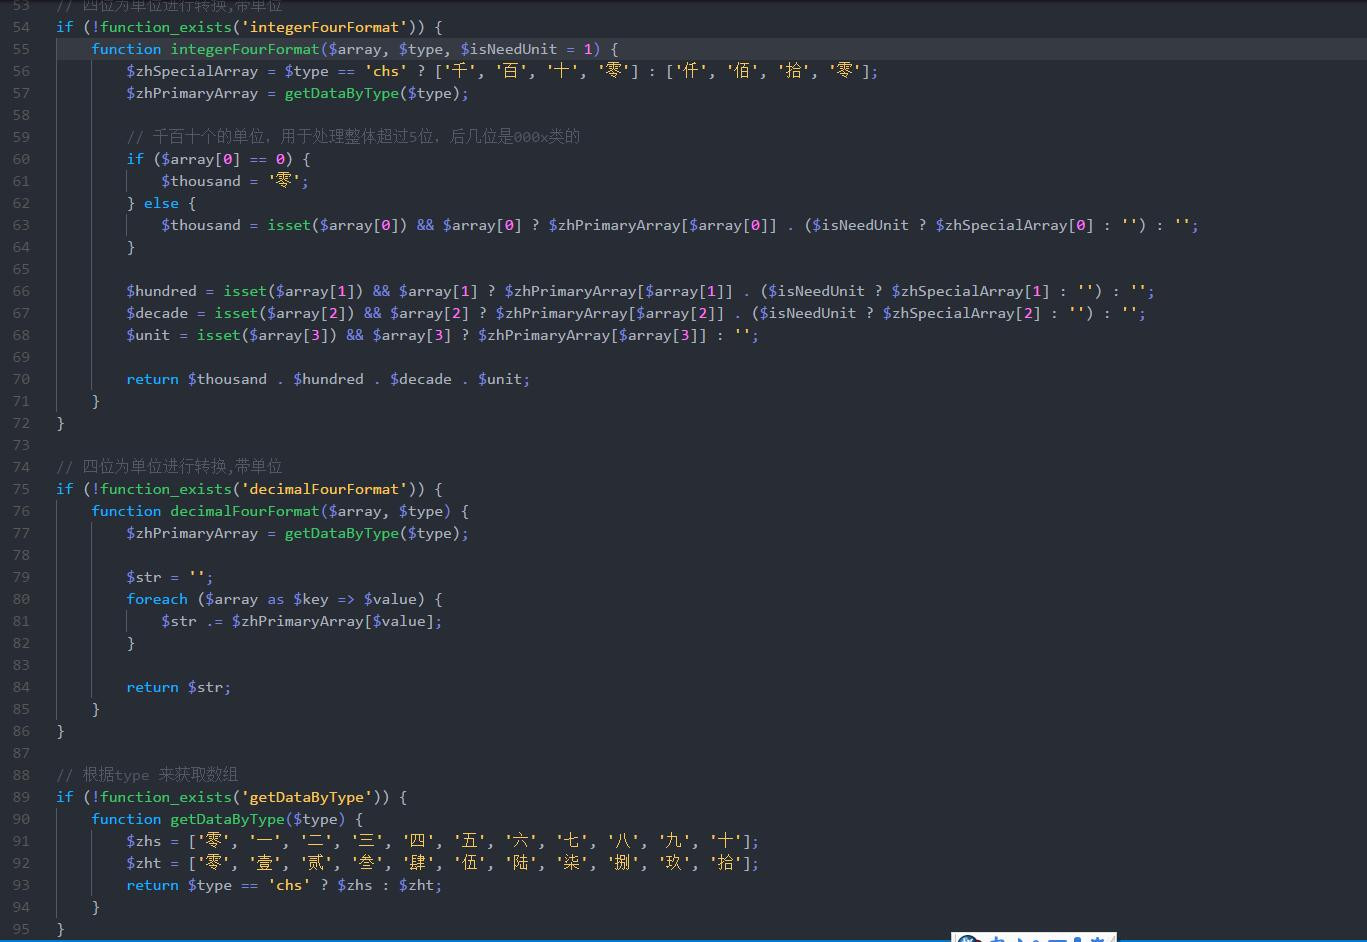This screenshot has height=942, width=1367.
Task: Click line number 63 in the gutter
Action: pos(21,225)
